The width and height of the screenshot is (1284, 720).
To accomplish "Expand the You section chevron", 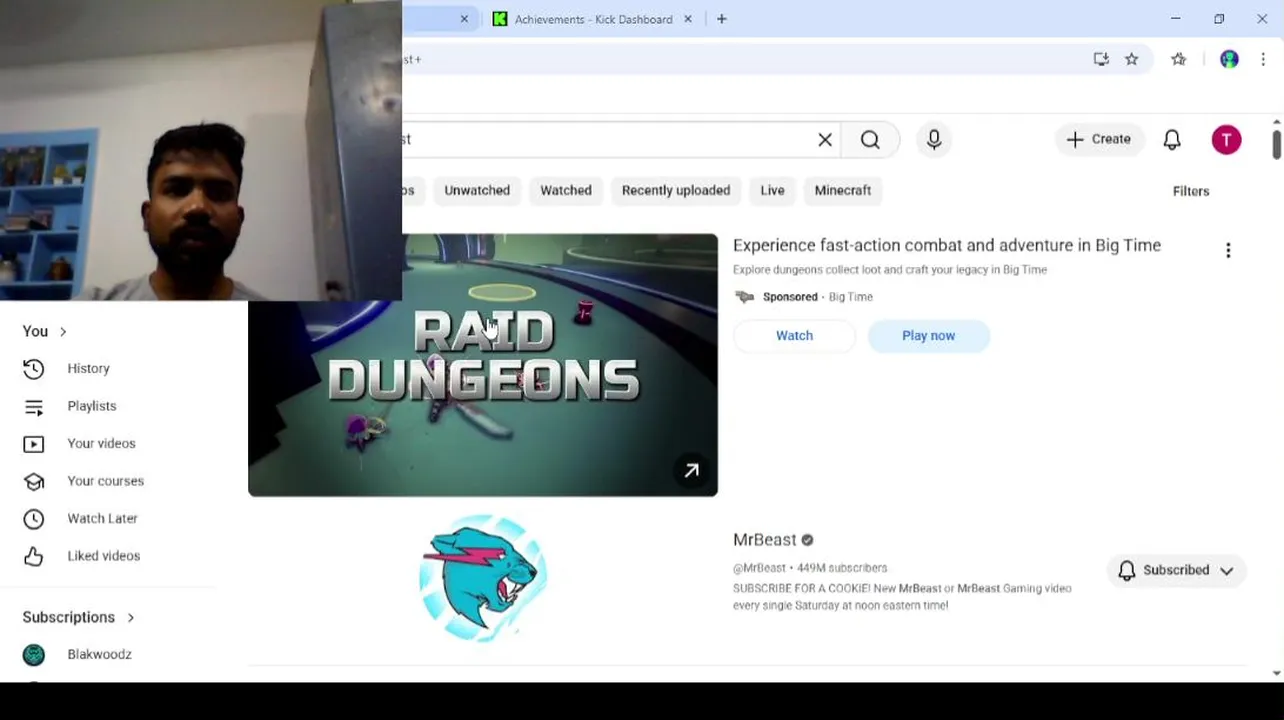I will click(63, 332).
